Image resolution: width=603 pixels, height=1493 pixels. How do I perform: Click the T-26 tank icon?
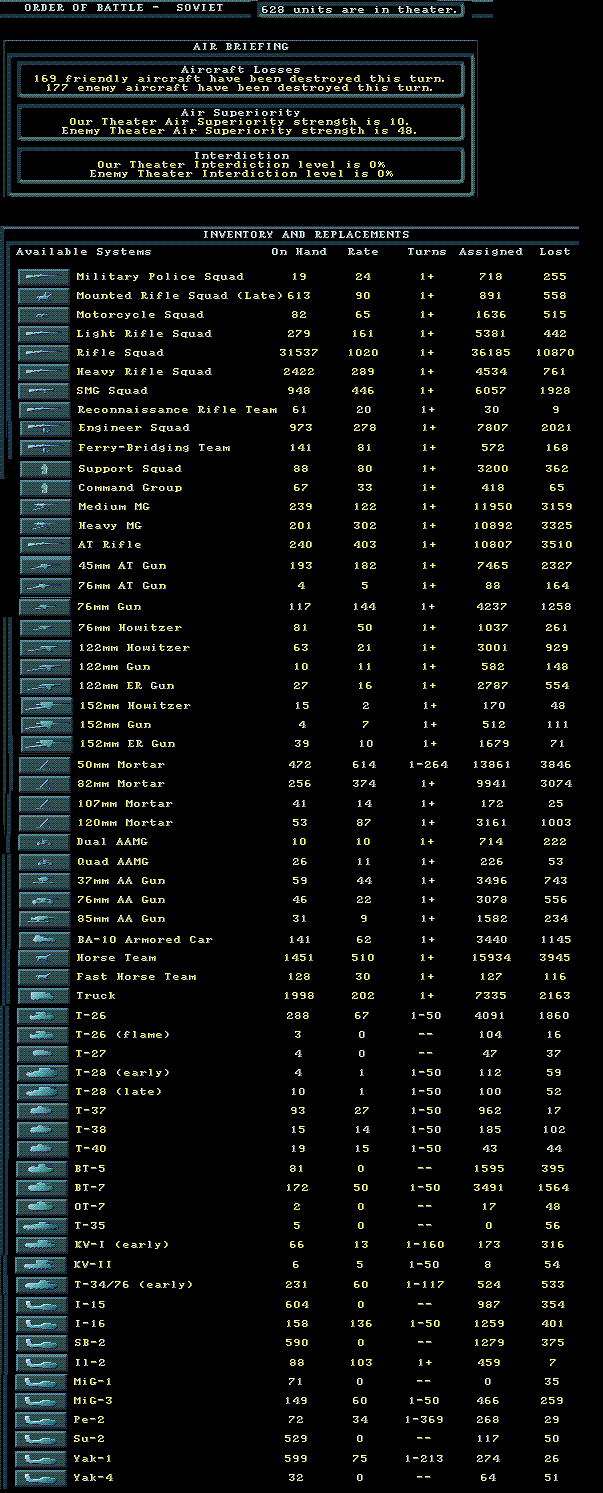click(x=44, y=1016)
